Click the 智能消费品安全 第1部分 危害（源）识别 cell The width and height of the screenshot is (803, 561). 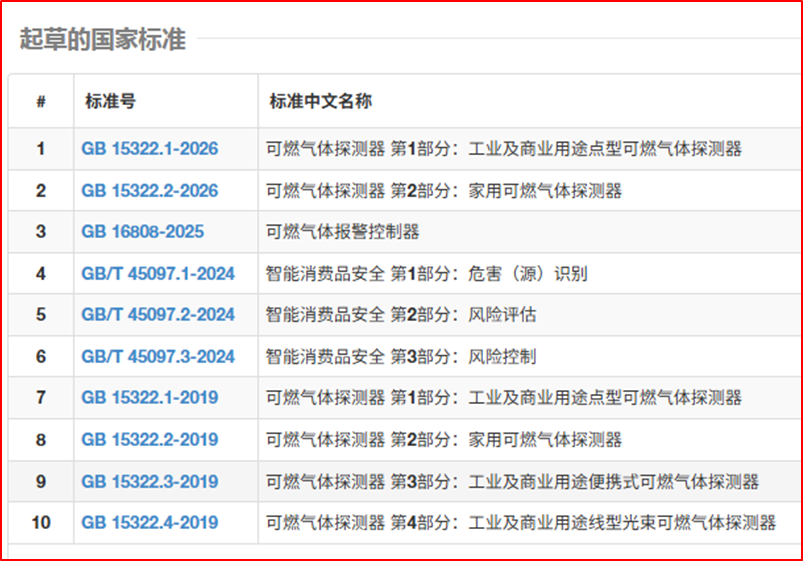click(x=426, y=273)
